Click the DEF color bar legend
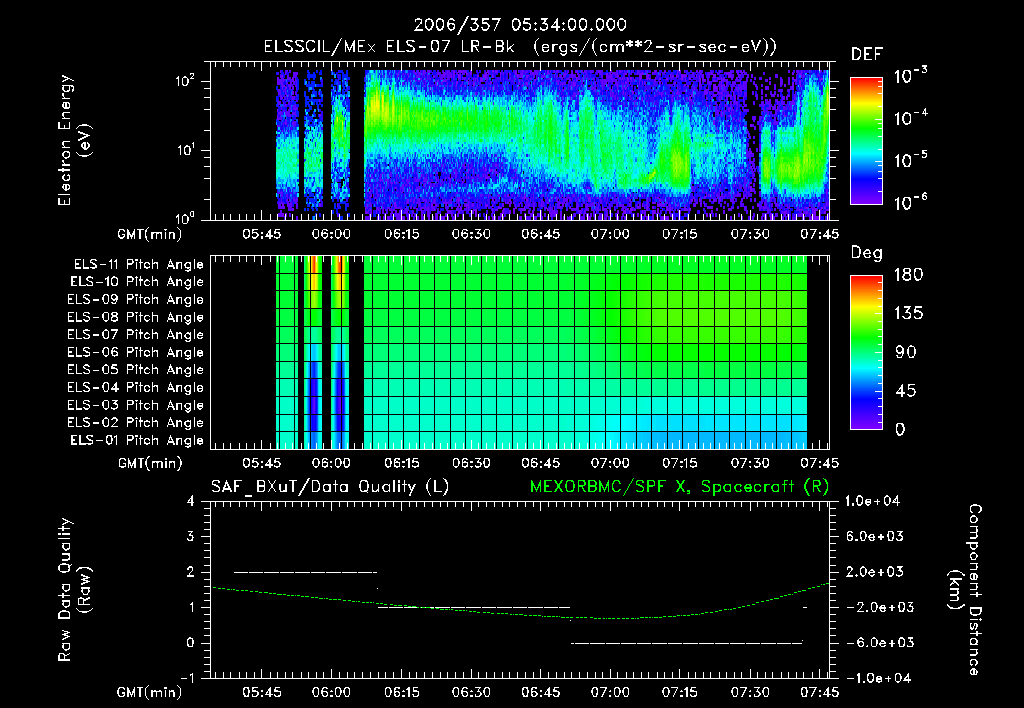 pyautogui.click(x=866, y=140)
